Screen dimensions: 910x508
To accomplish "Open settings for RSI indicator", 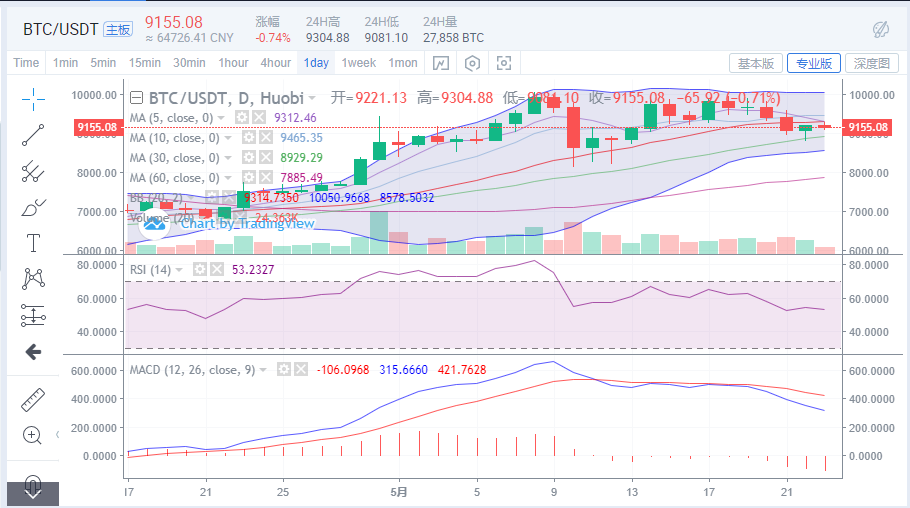I will pos(200,269).
